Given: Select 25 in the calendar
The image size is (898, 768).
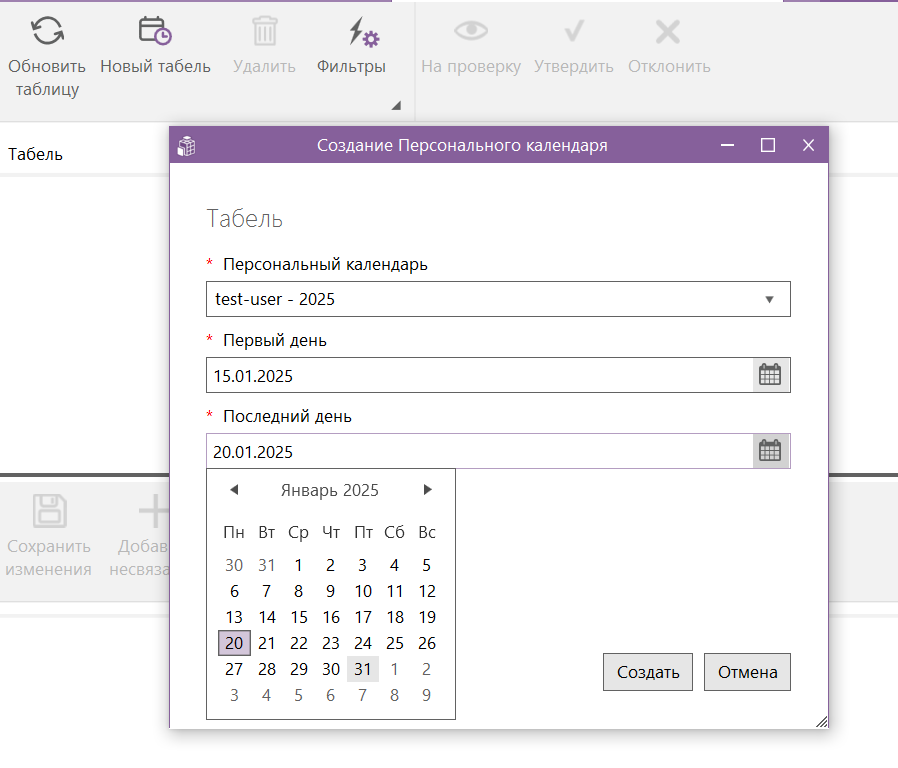Looking at the screenshot, I should tap(395, 643).
